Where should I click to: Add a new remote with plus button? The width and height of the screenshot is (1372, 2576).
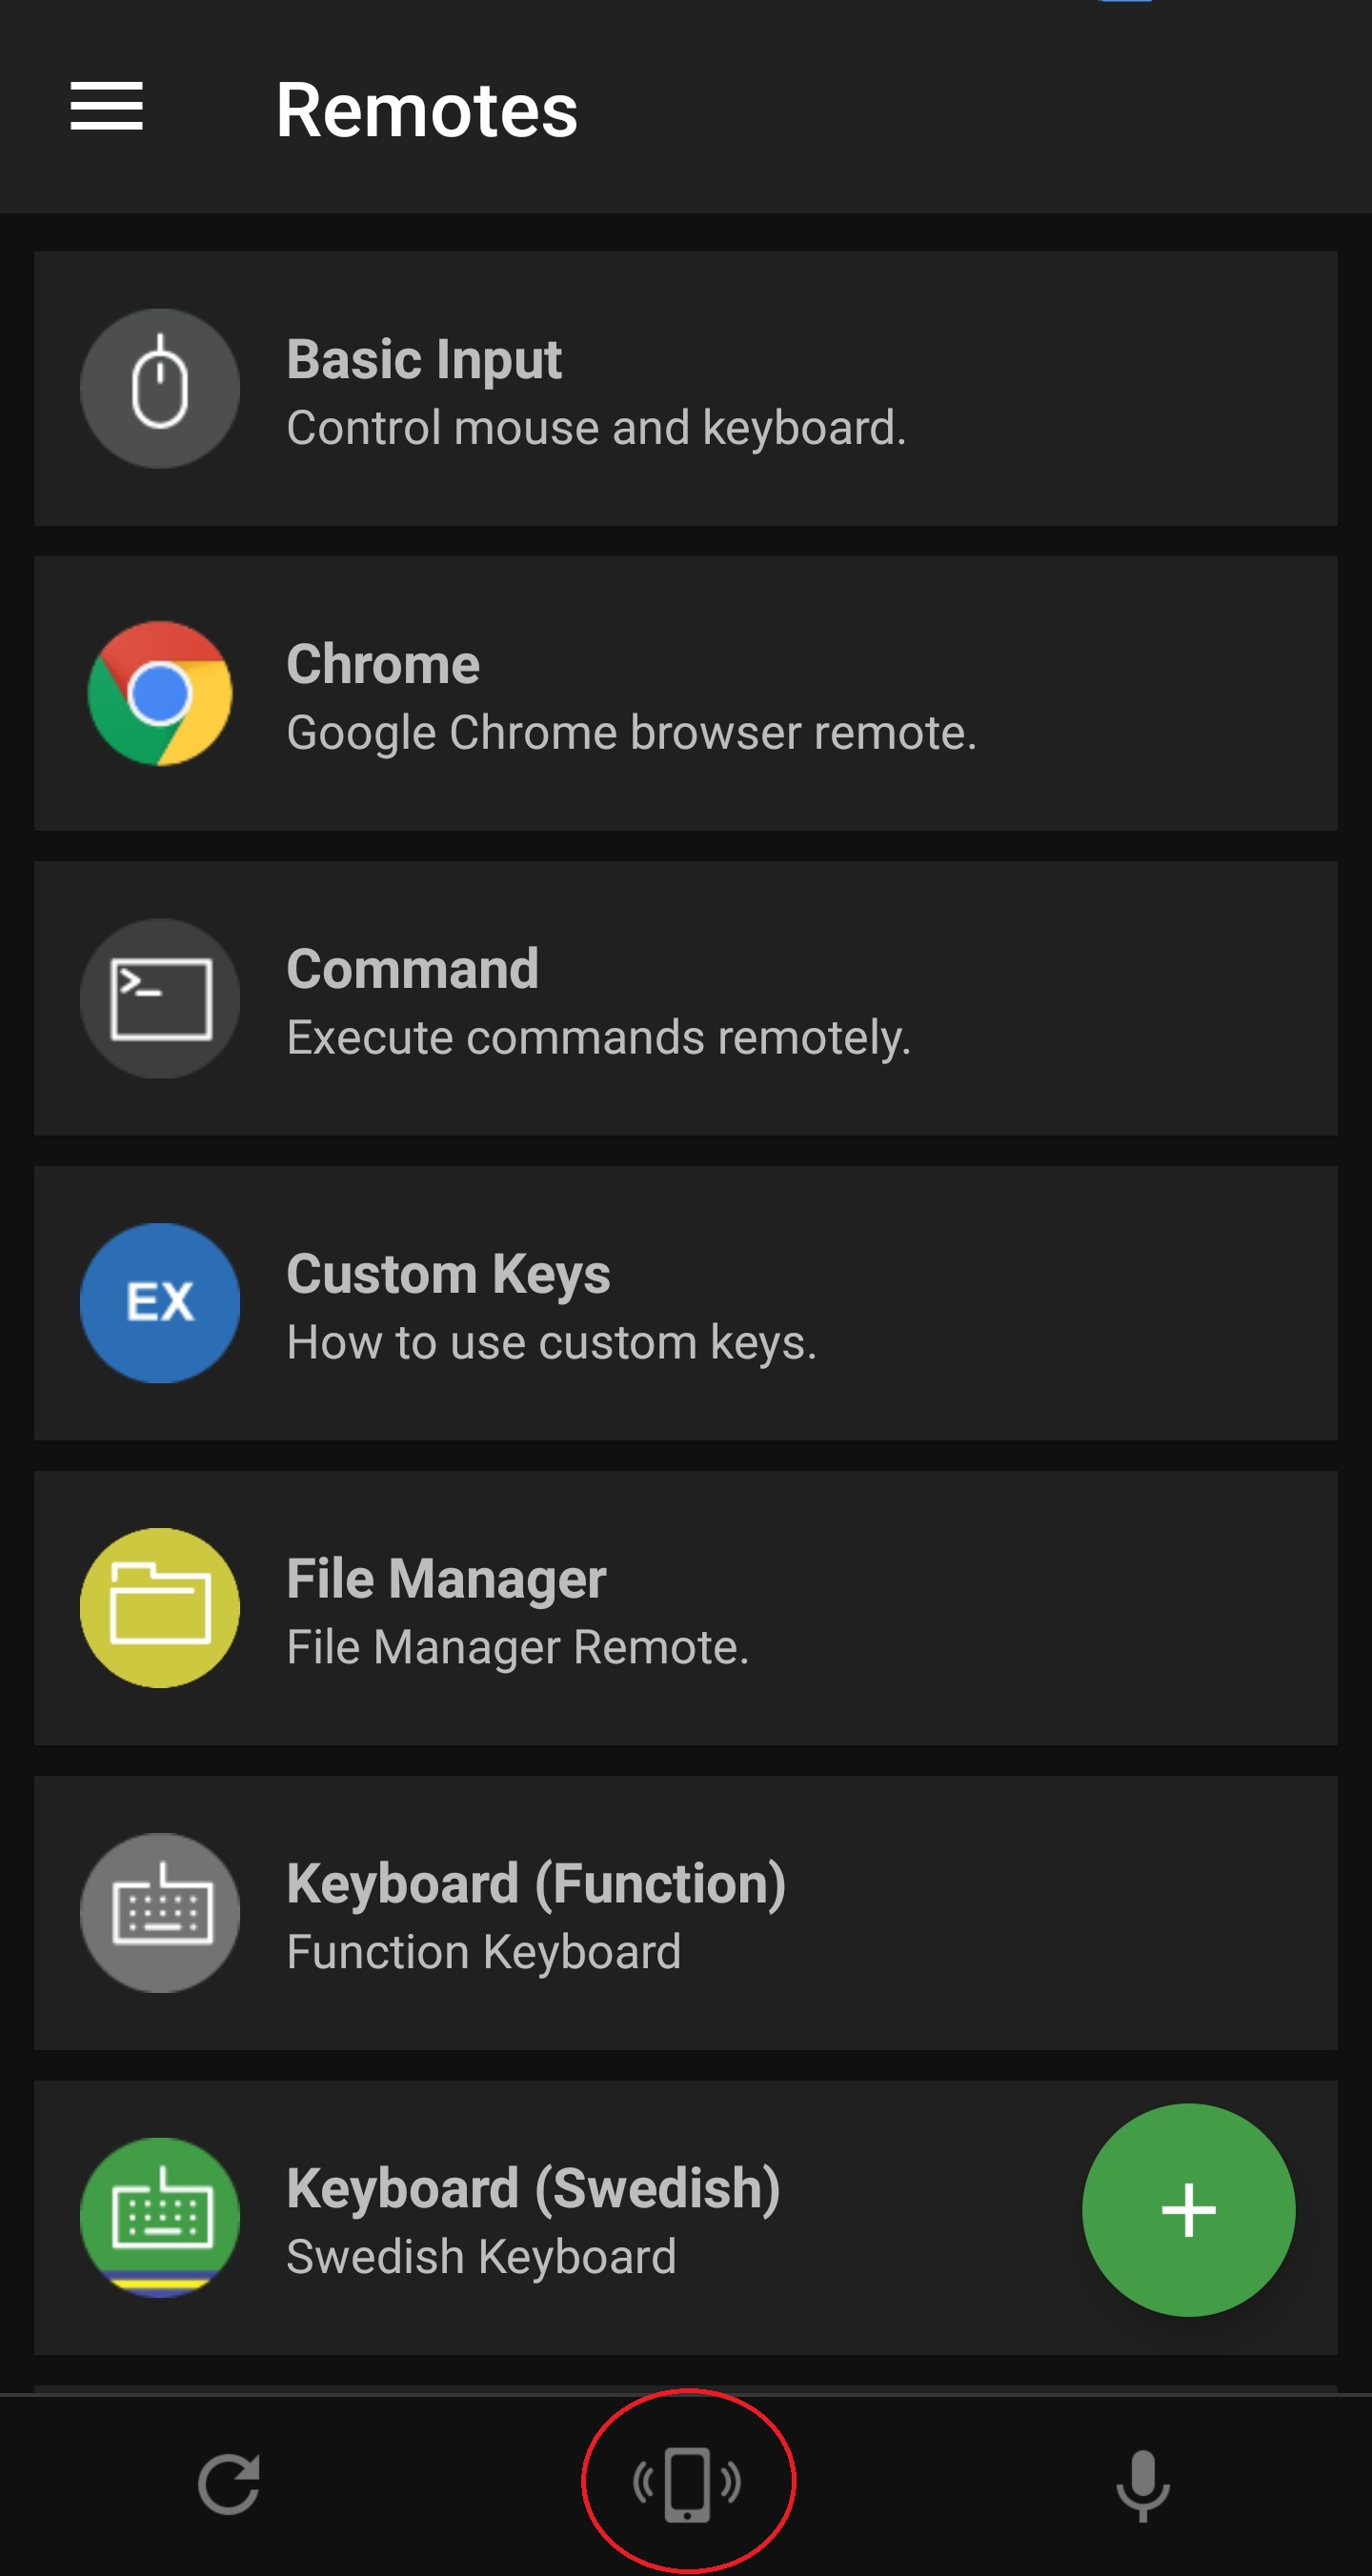pos(1188,2210)
